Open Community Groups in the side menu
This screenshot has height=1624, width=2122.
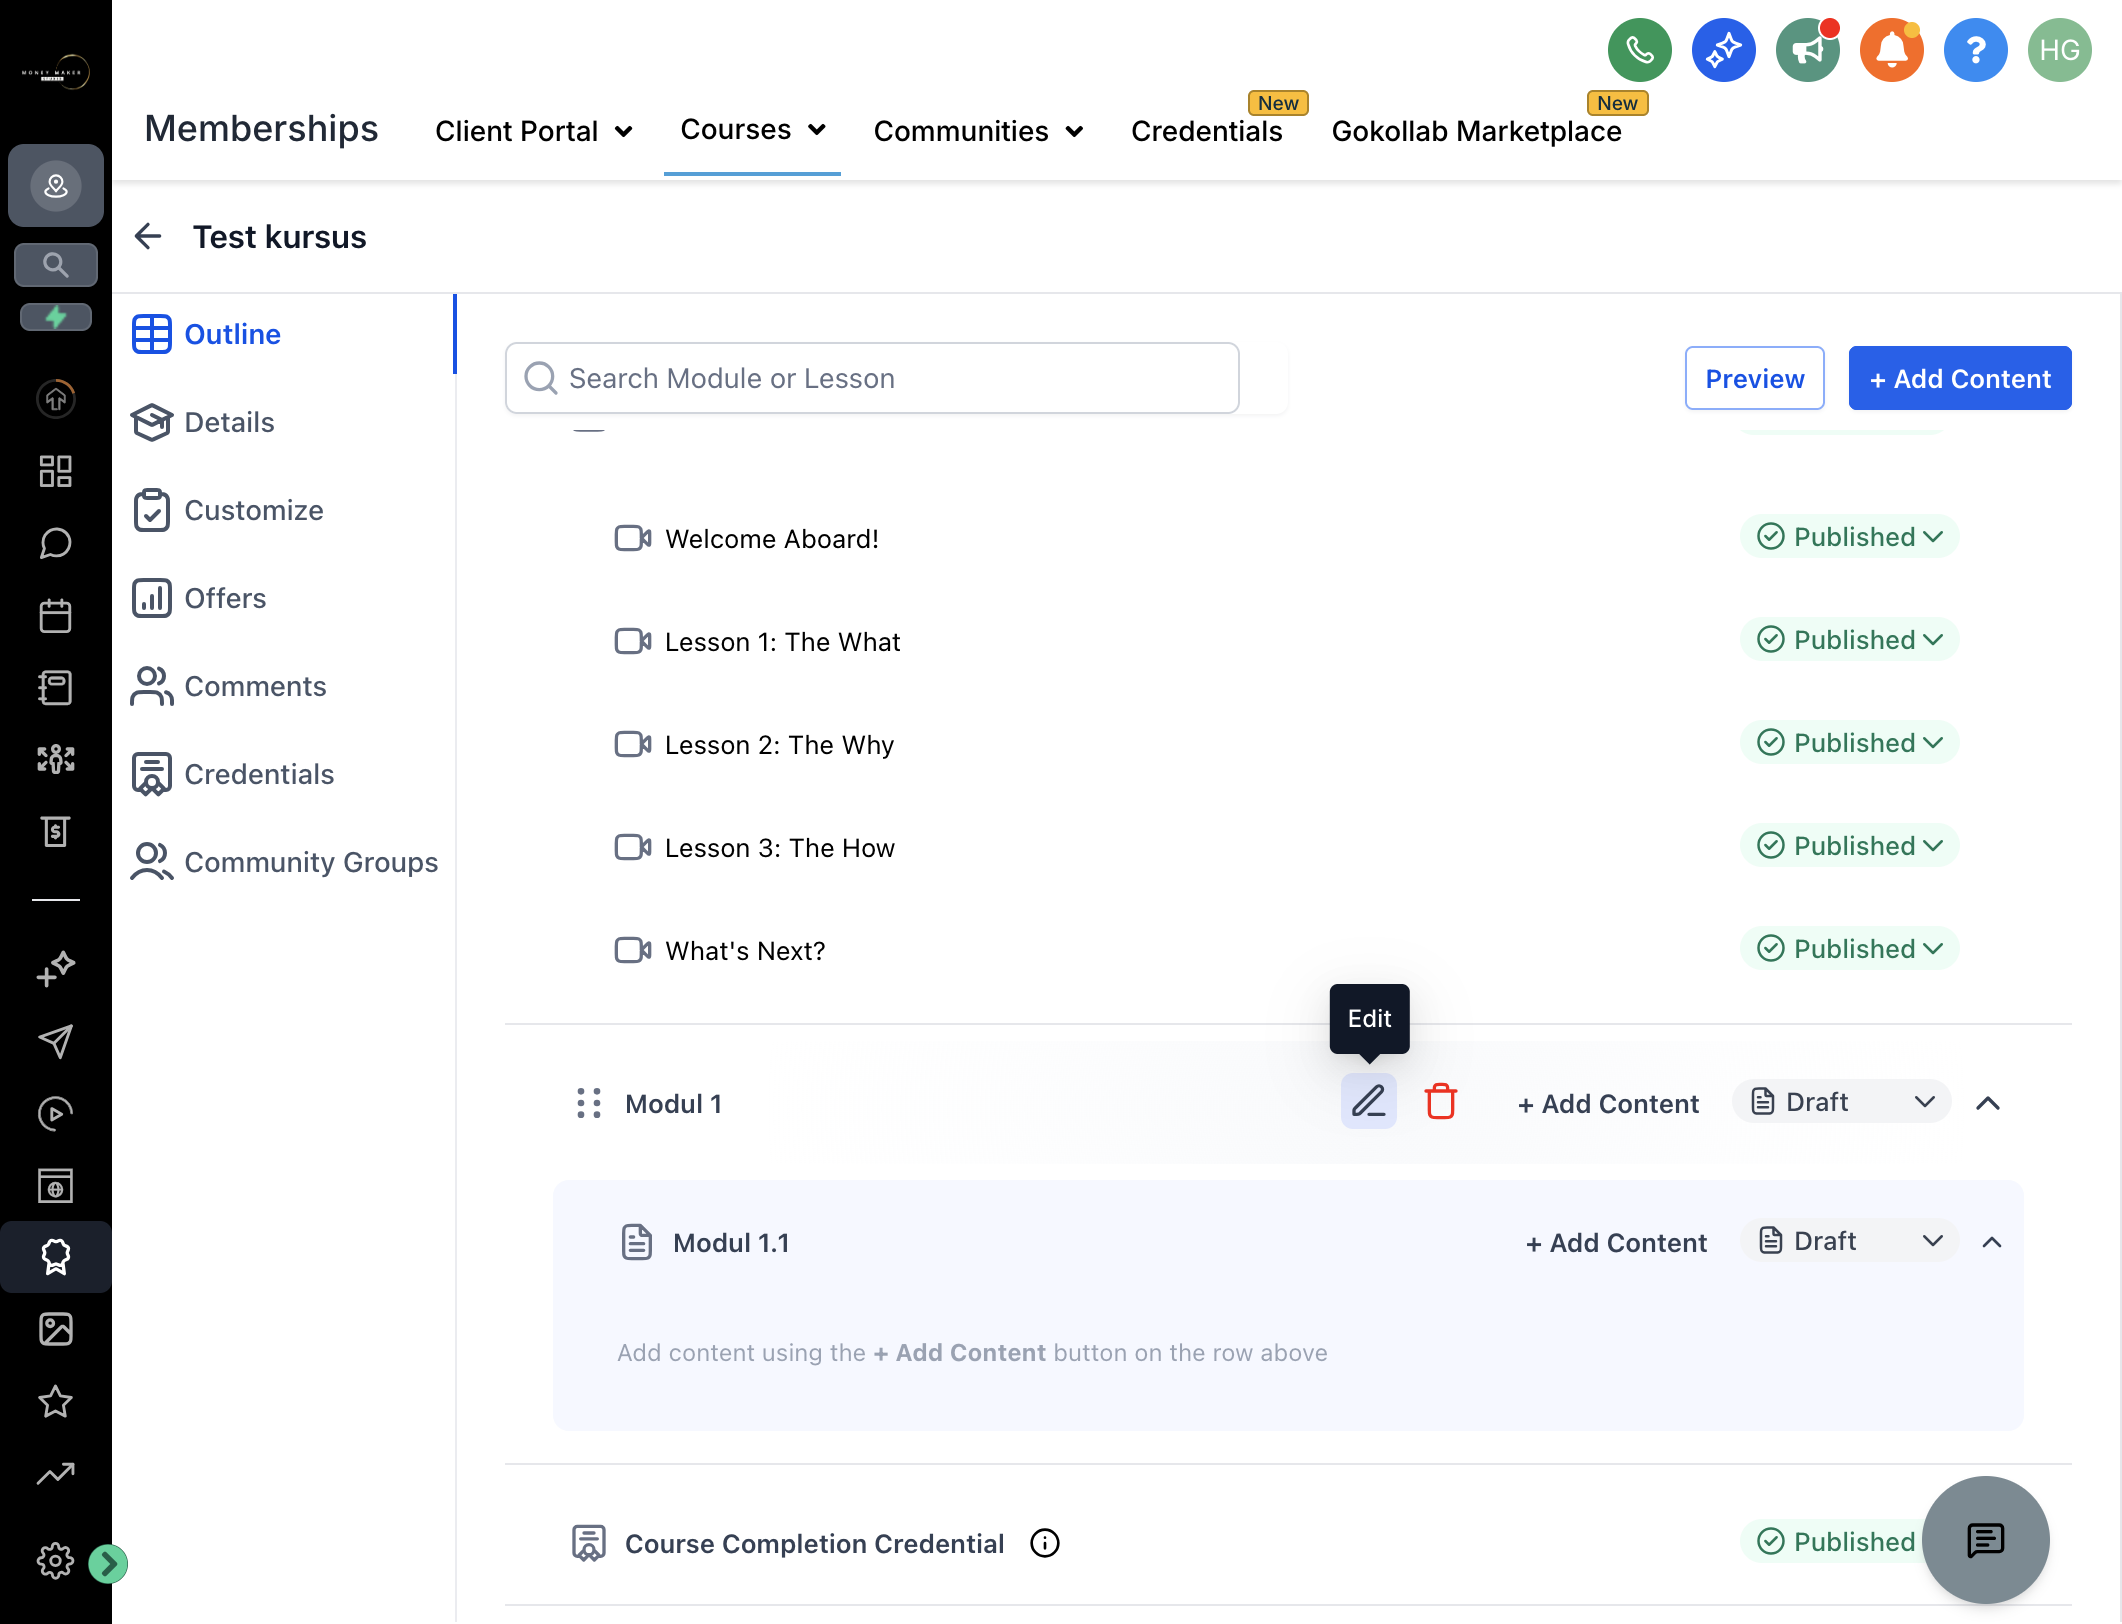[284, 862]
